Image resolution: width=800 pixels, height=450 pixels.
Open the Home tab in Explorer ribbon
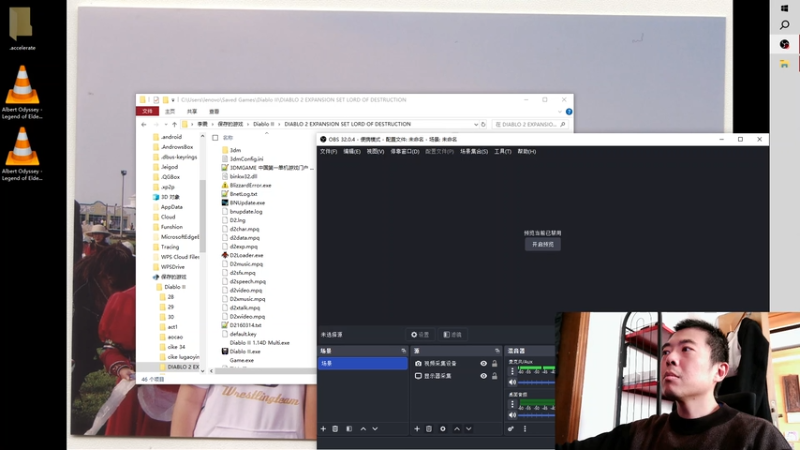170,111
